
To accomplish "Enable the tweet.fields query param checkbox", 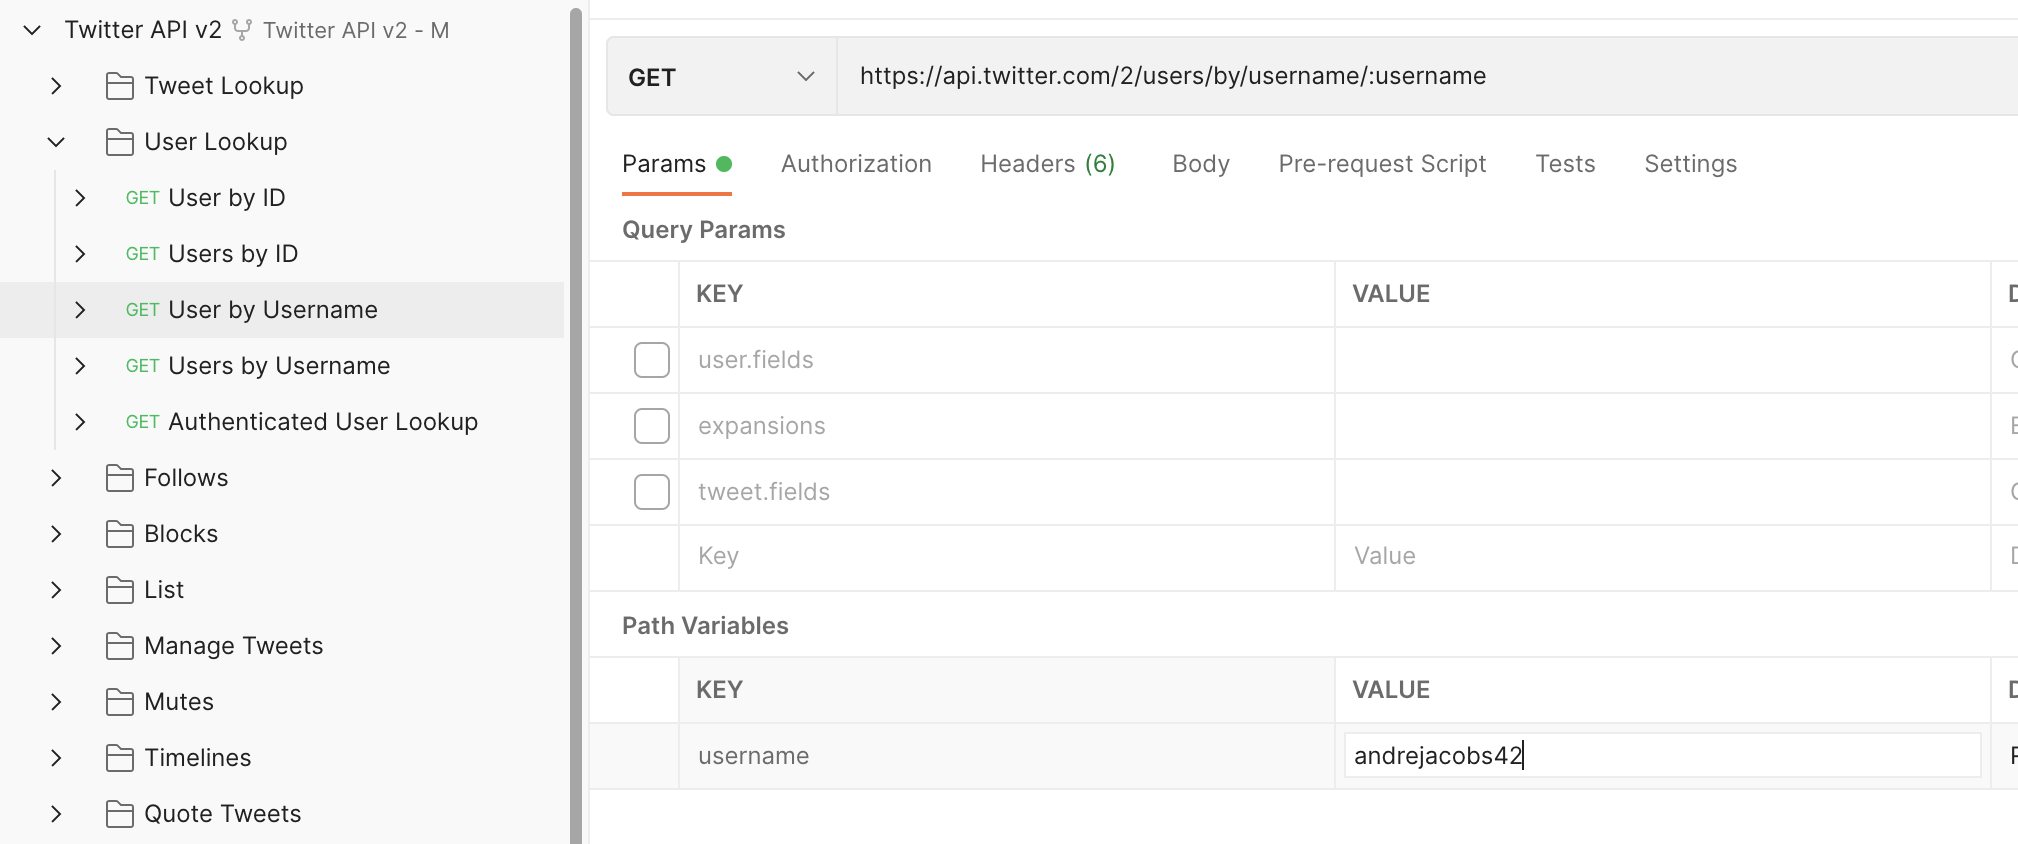I will (x=652, y=492).
